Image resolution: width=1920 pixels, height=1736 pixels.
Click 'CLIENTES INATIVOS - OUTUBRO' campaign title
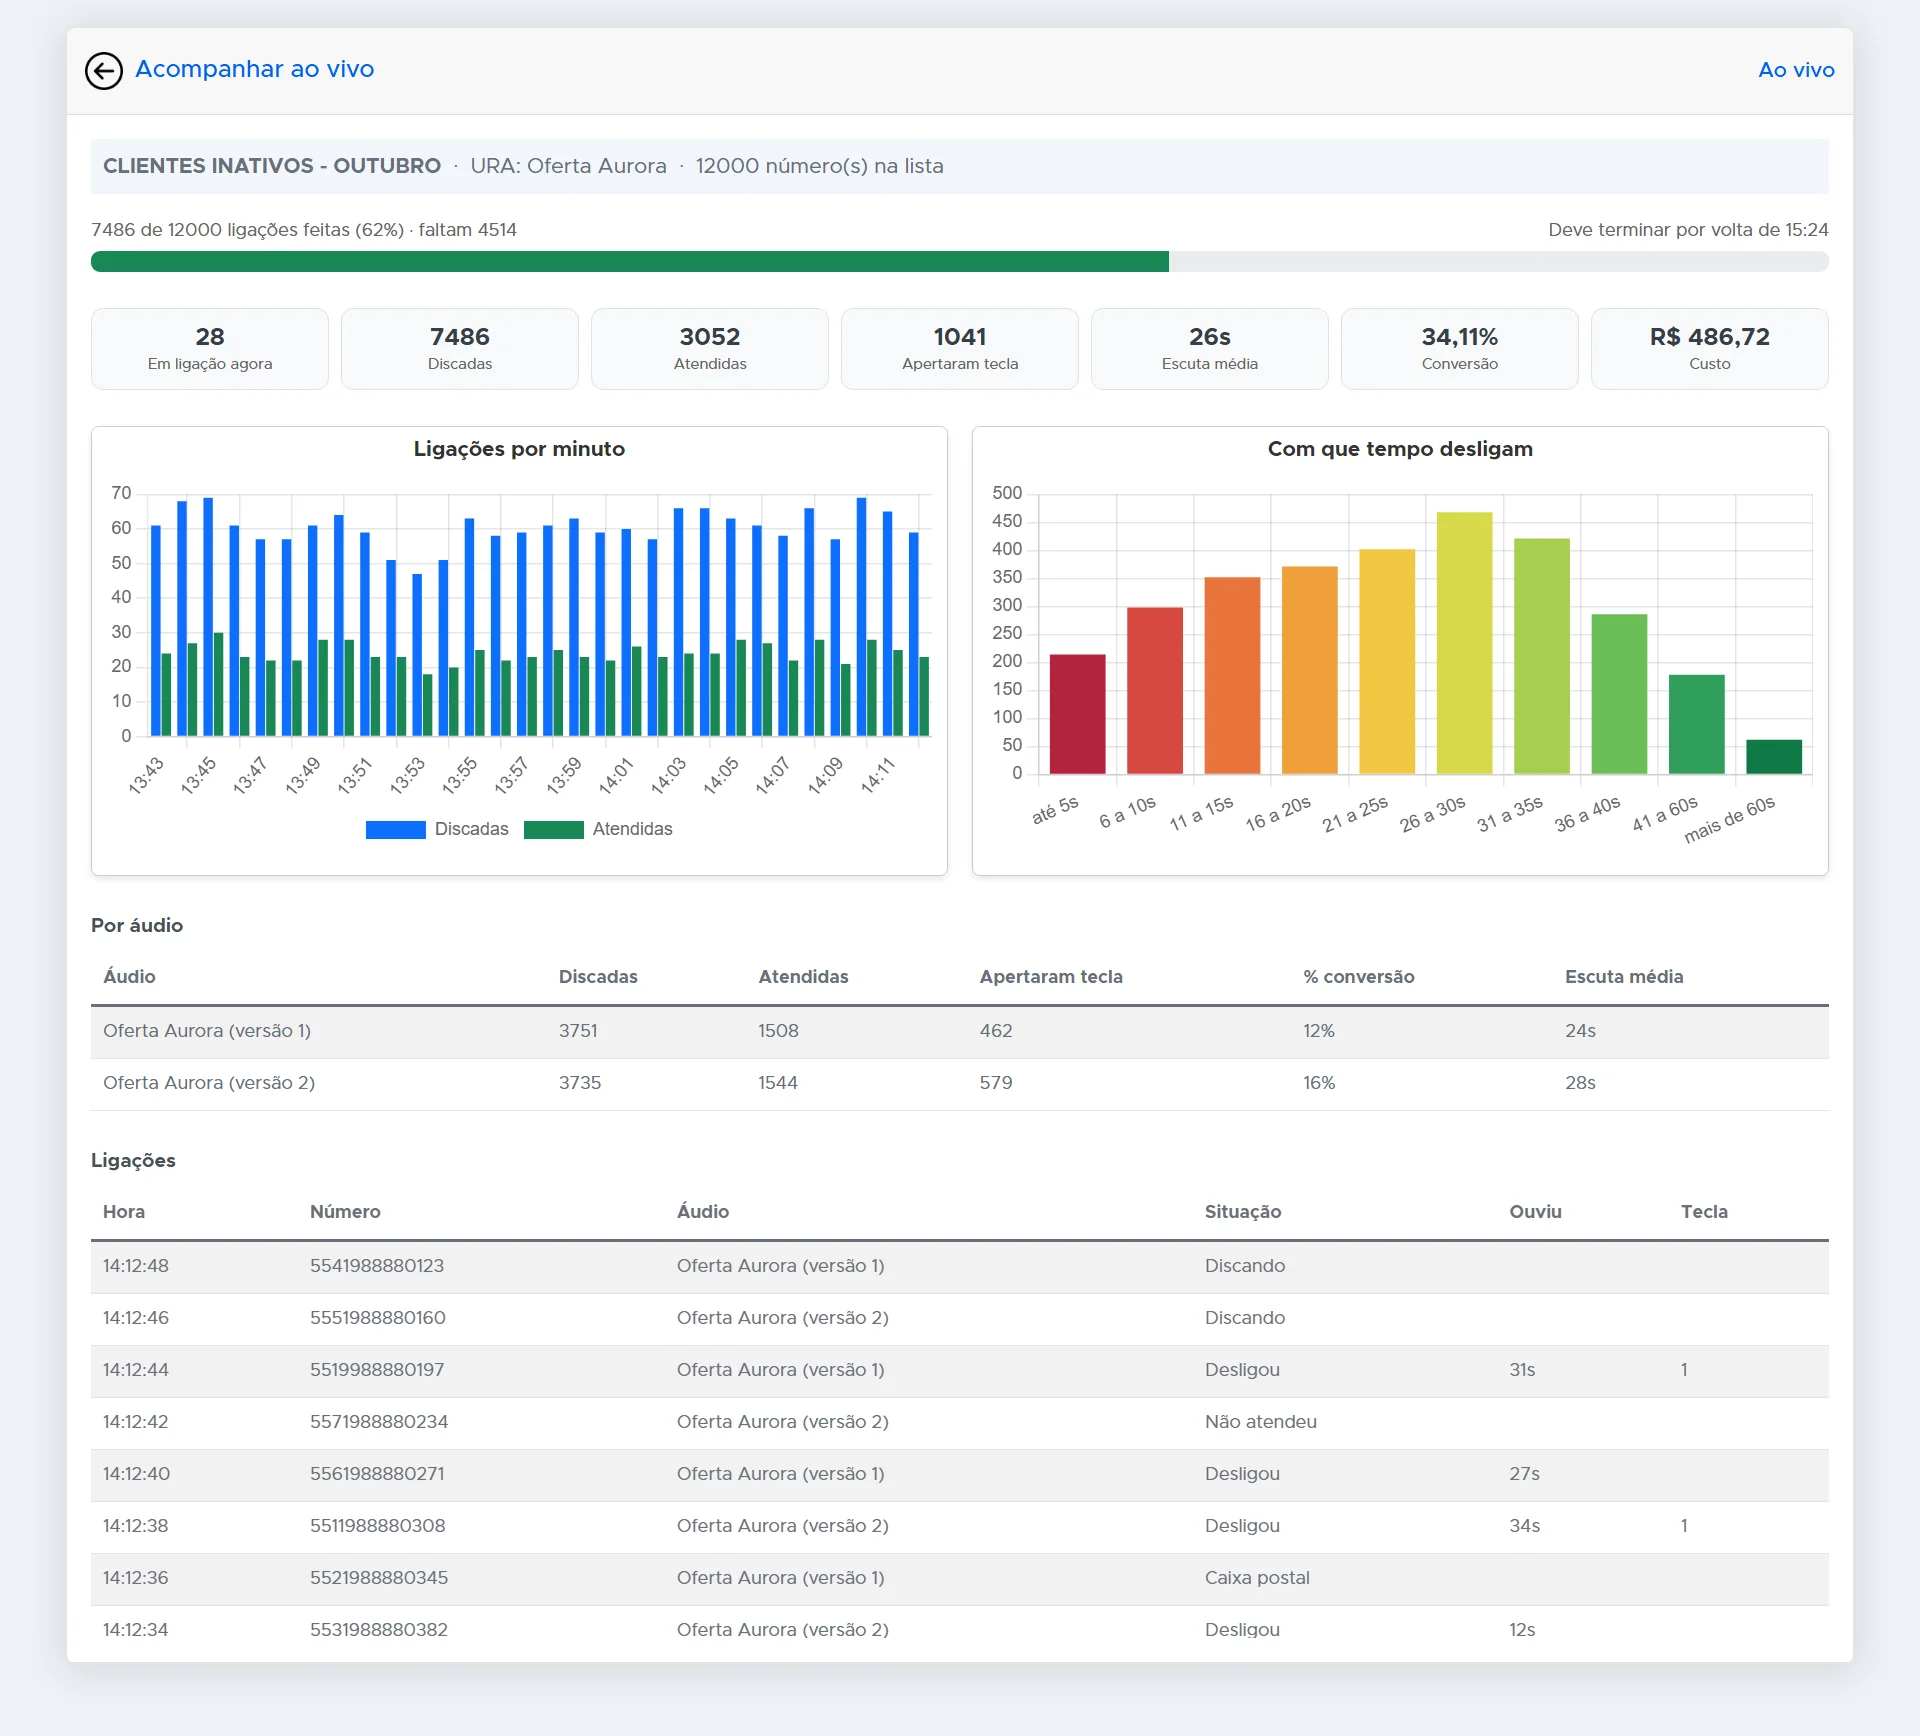[272, 166]
